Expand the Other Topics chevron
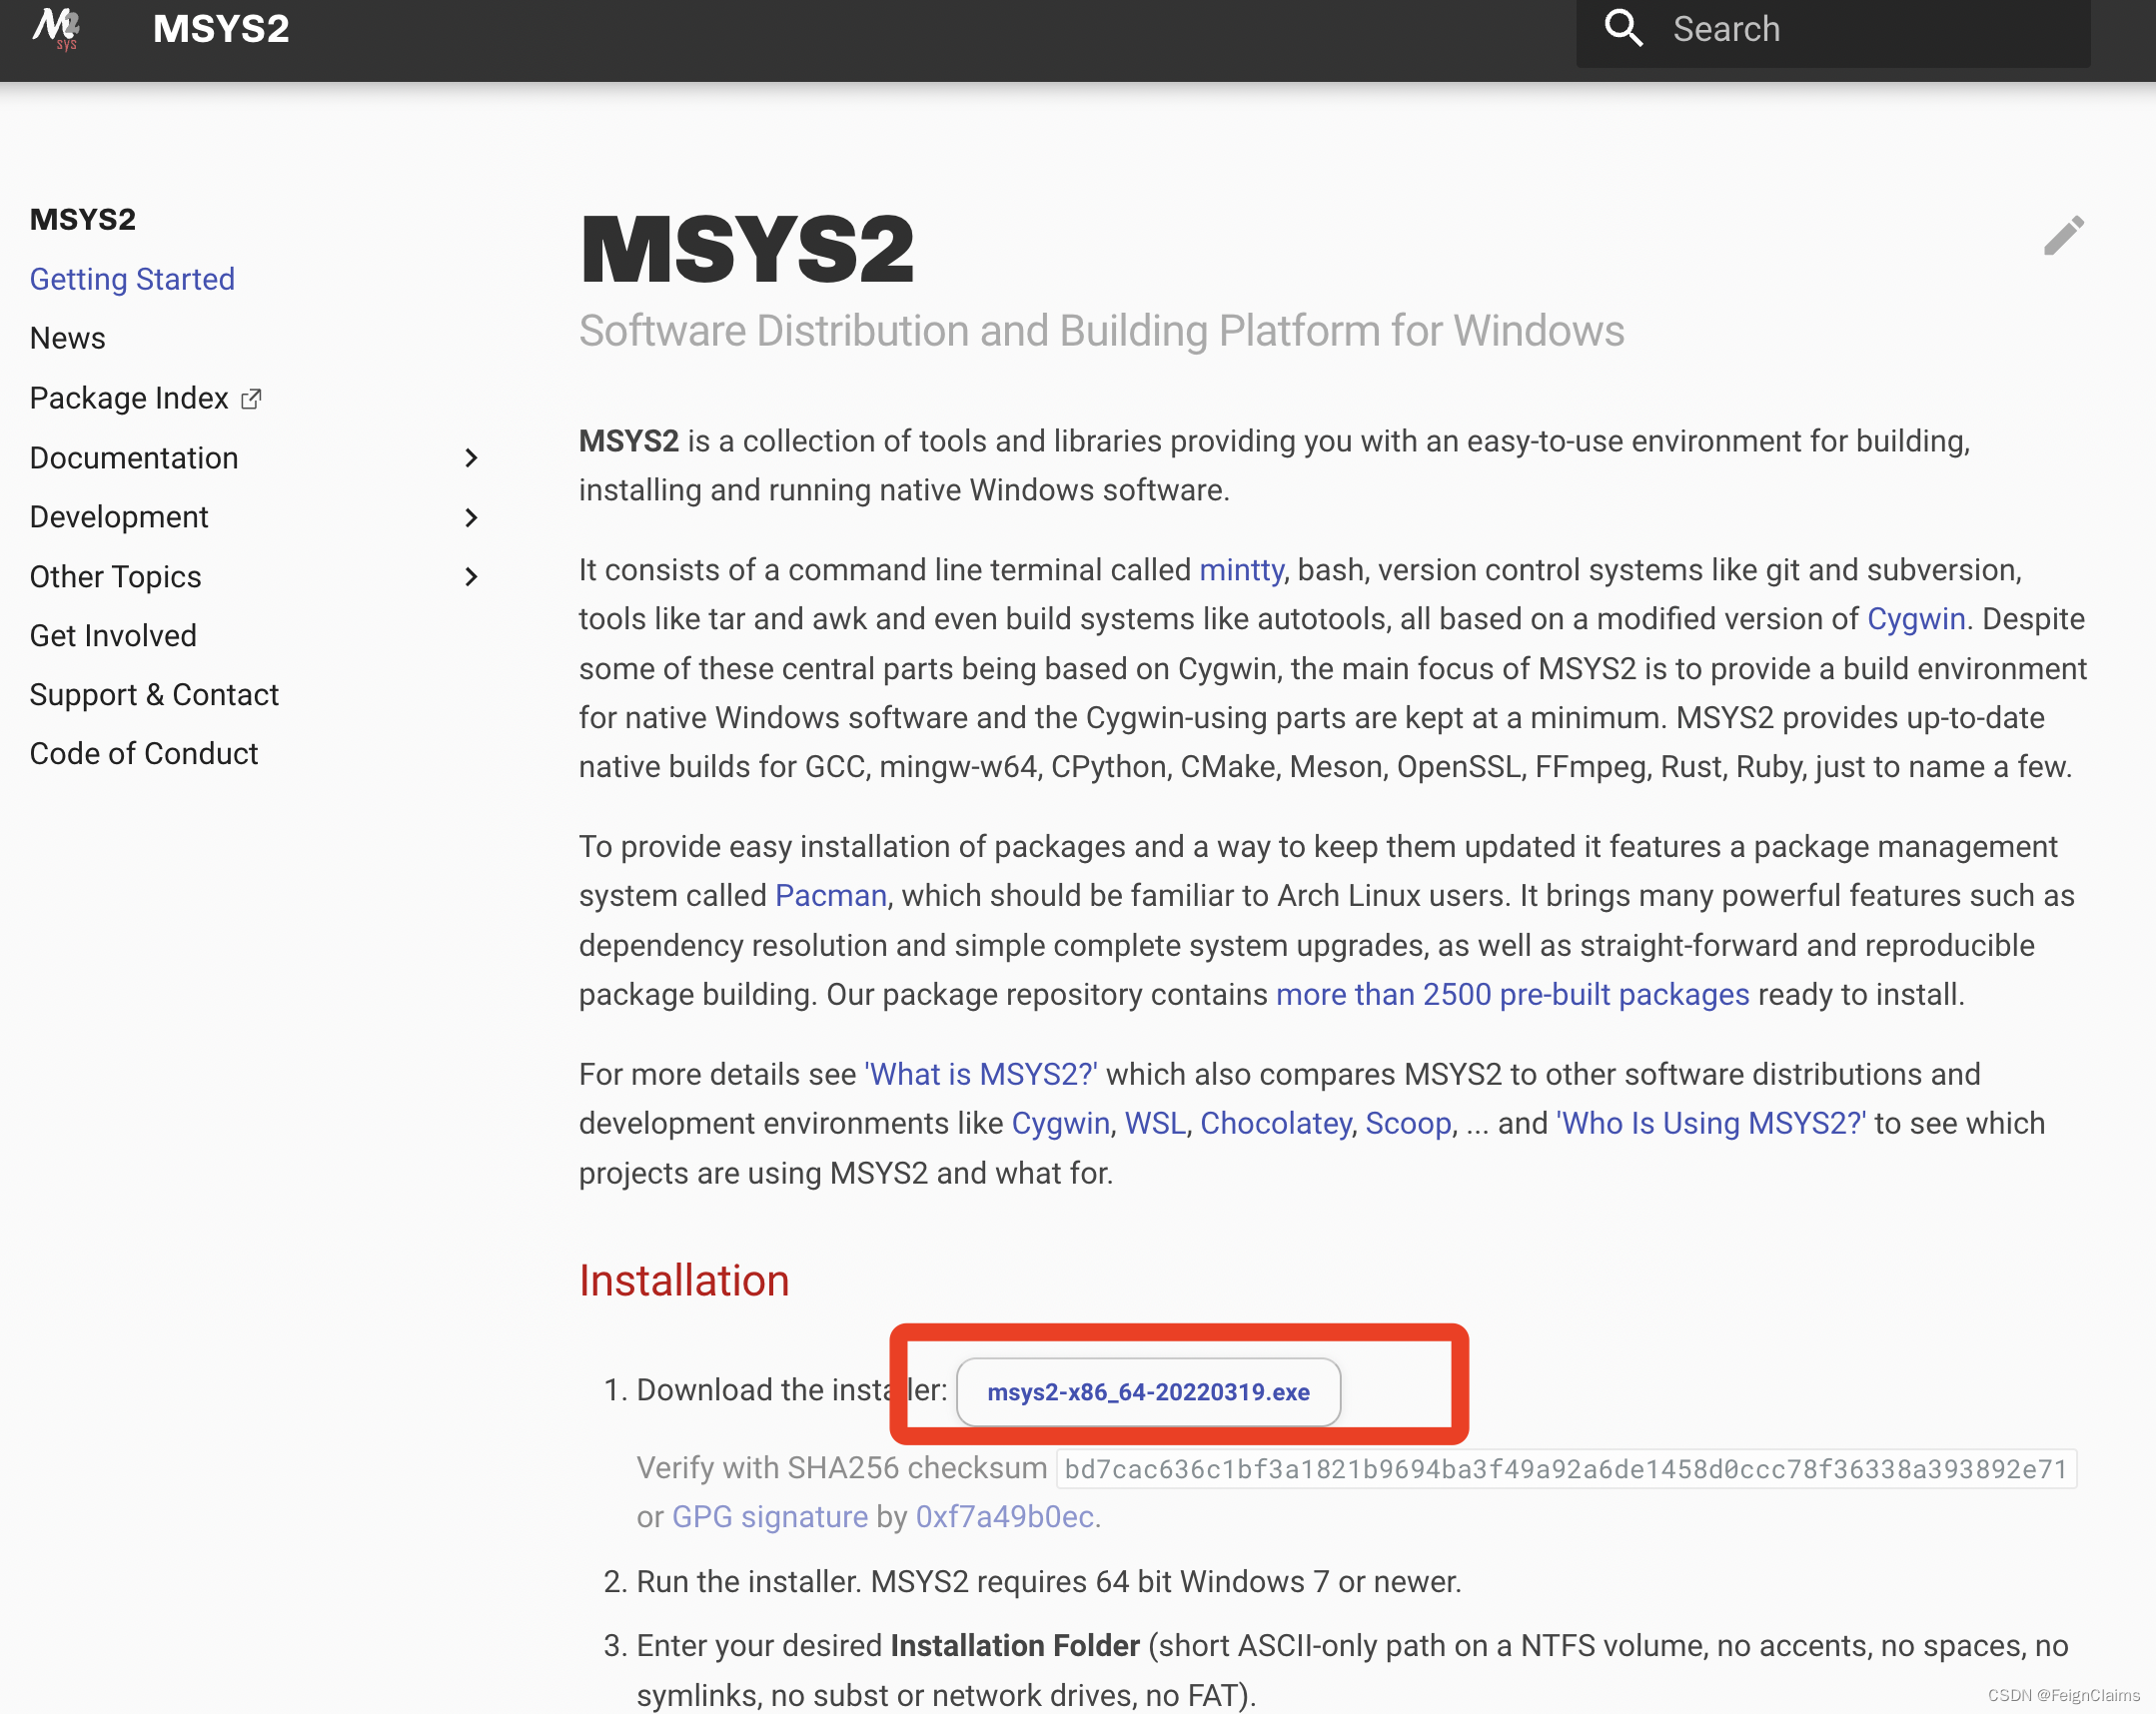This screenshot has width=2156, height=1714. click(472, 577)
